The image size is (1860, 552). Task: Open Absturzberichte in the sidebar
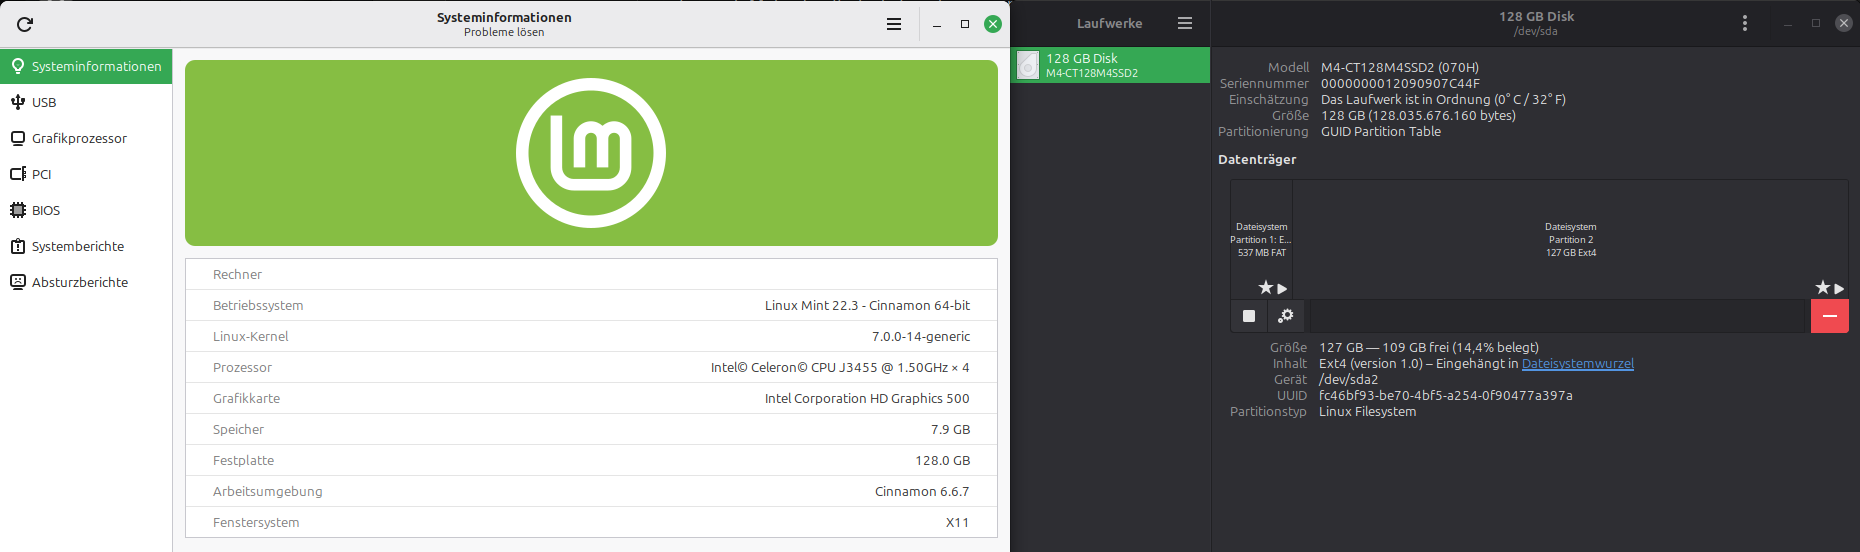pyautogui.click(x=86, y=282)
